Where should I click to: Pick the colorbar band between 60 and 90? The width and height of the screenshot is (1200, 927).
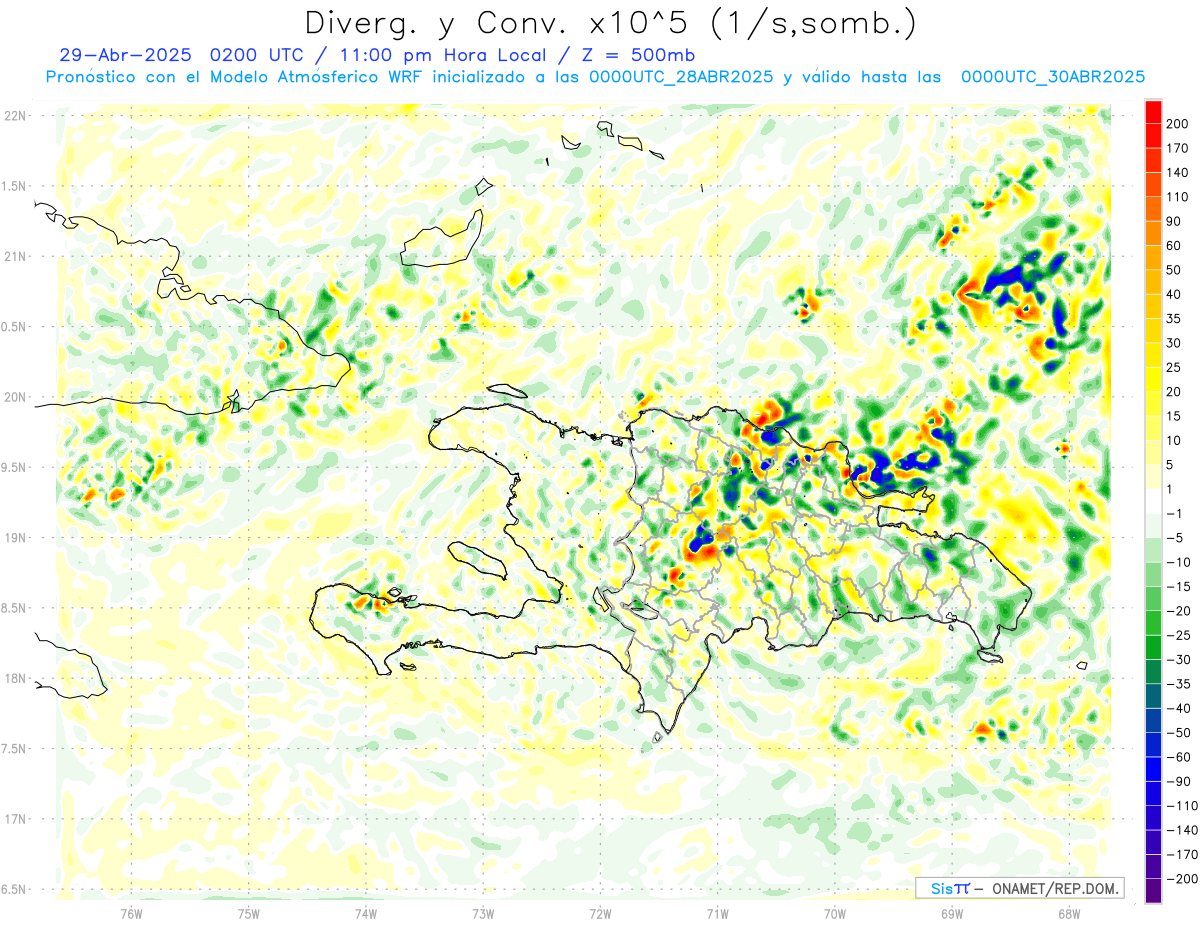[1154, 234]
